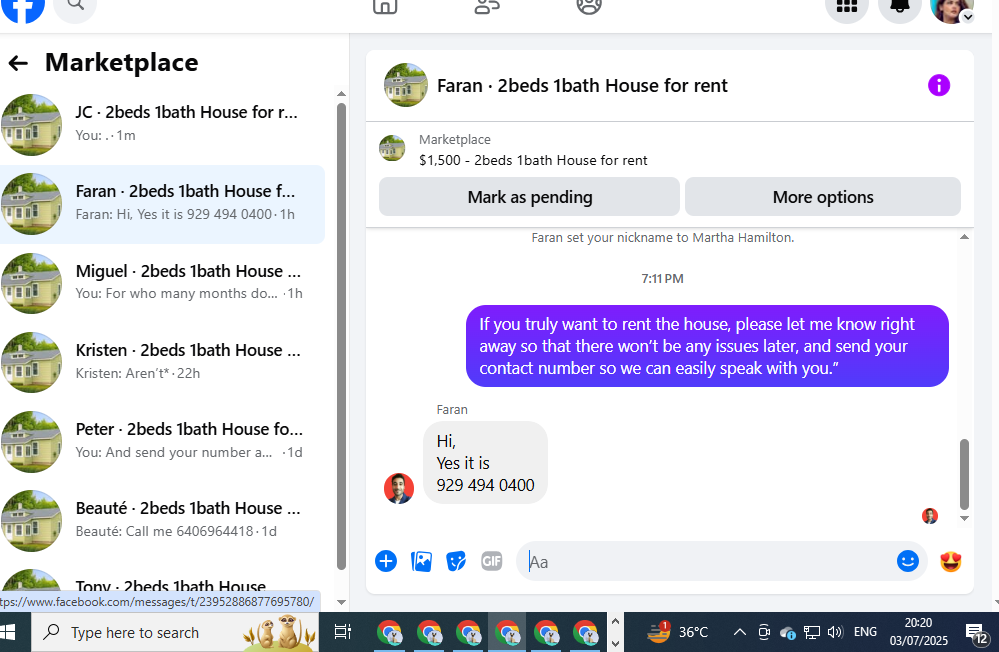The height and width of the screenshot is (652, 999).
Task: Click listing thumbnail in chat header
Action: click(406, 85)
